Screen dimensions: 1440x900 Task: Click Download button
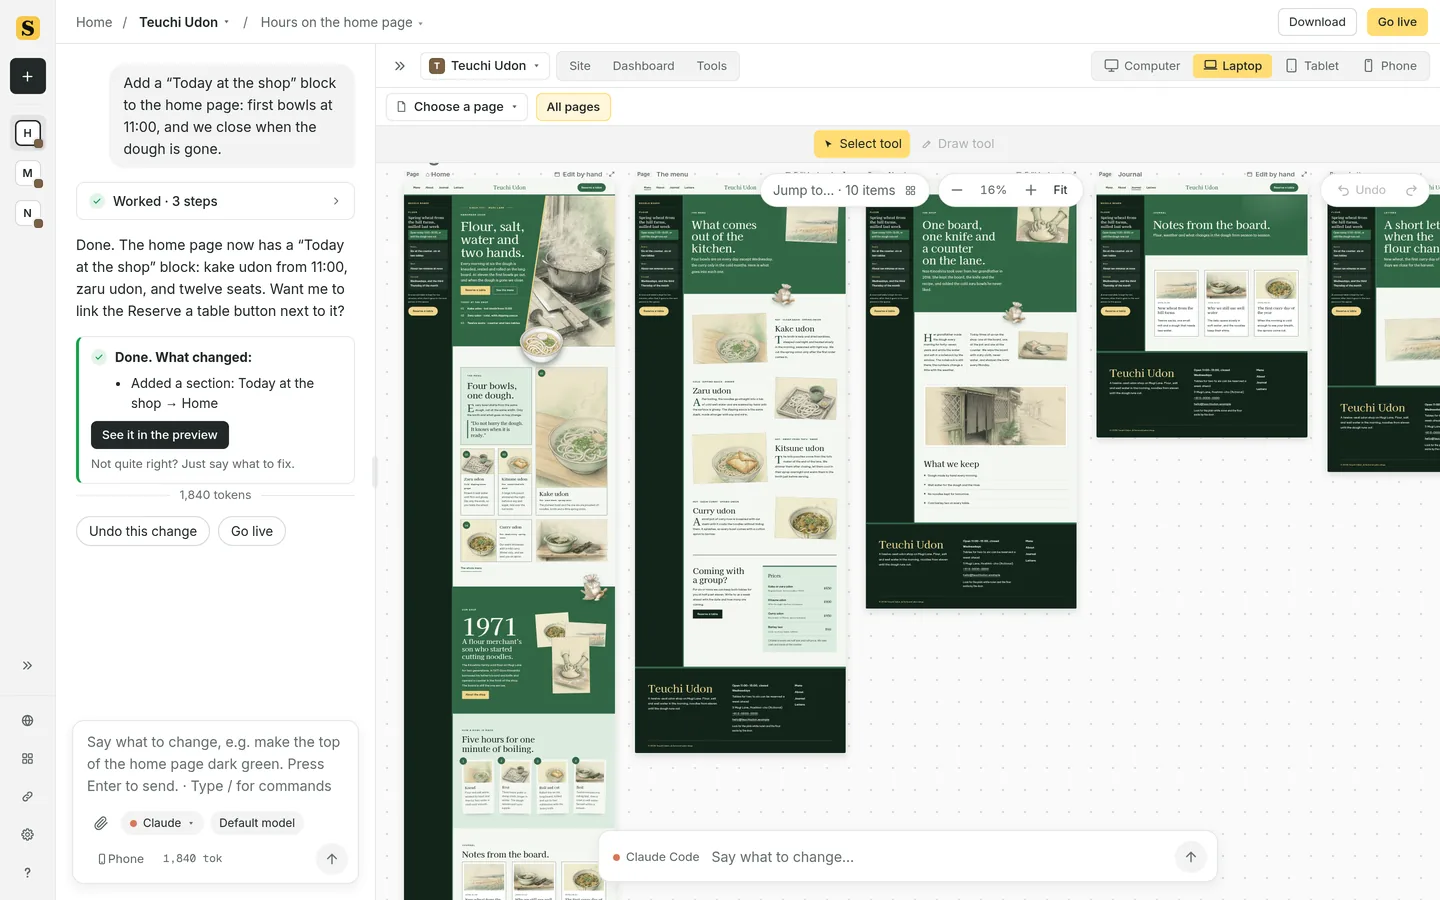click(x=1317, y=22)
